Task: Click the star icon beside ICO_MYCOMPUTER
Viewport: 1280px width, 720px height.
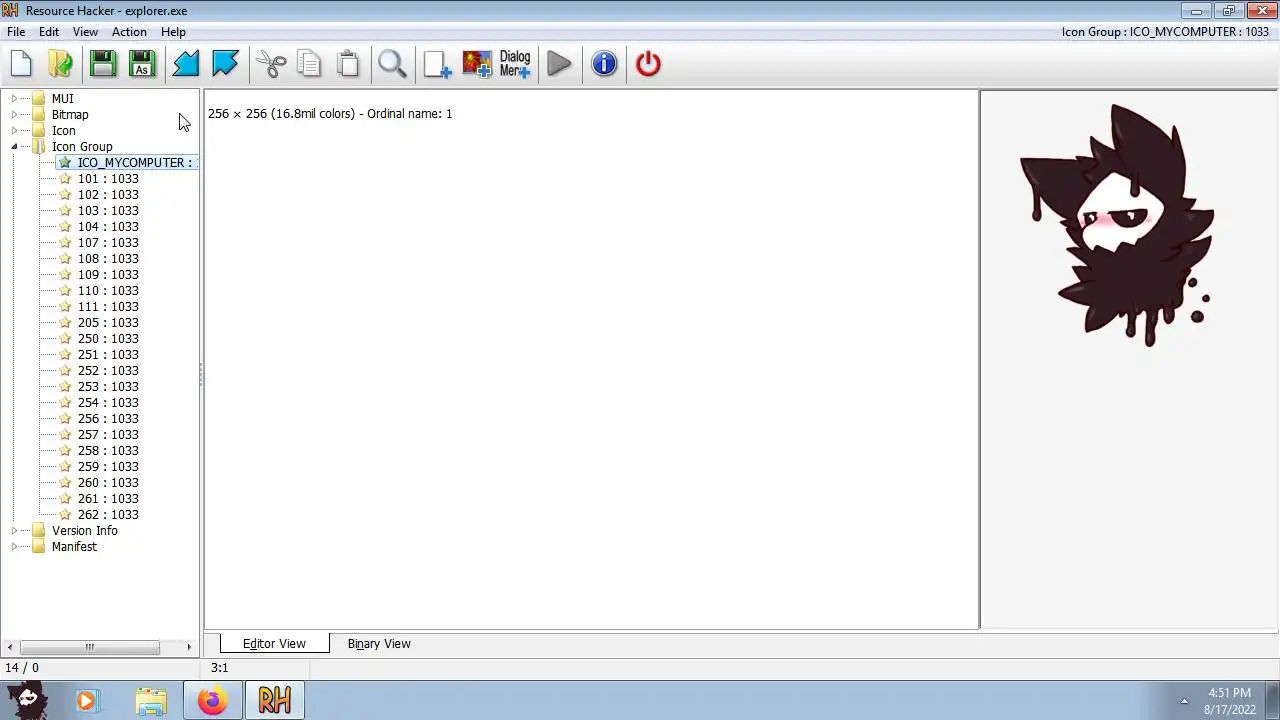Action: [65, 162]
